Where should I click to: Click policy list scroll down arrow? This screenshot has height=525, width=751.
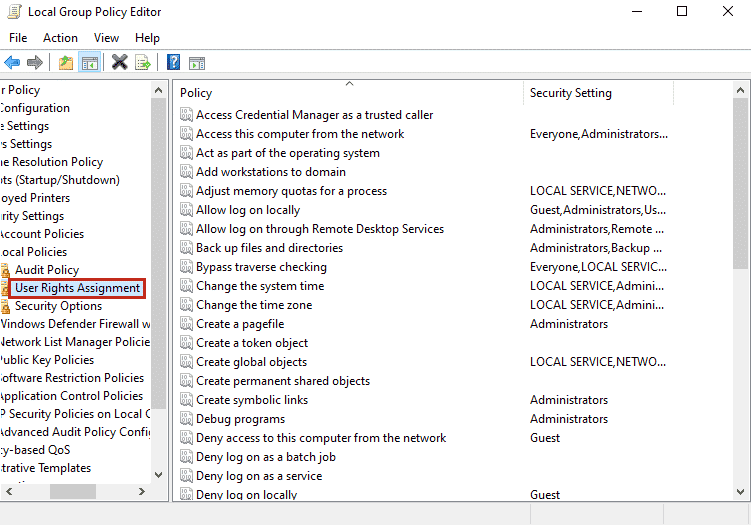coord(740,491)
